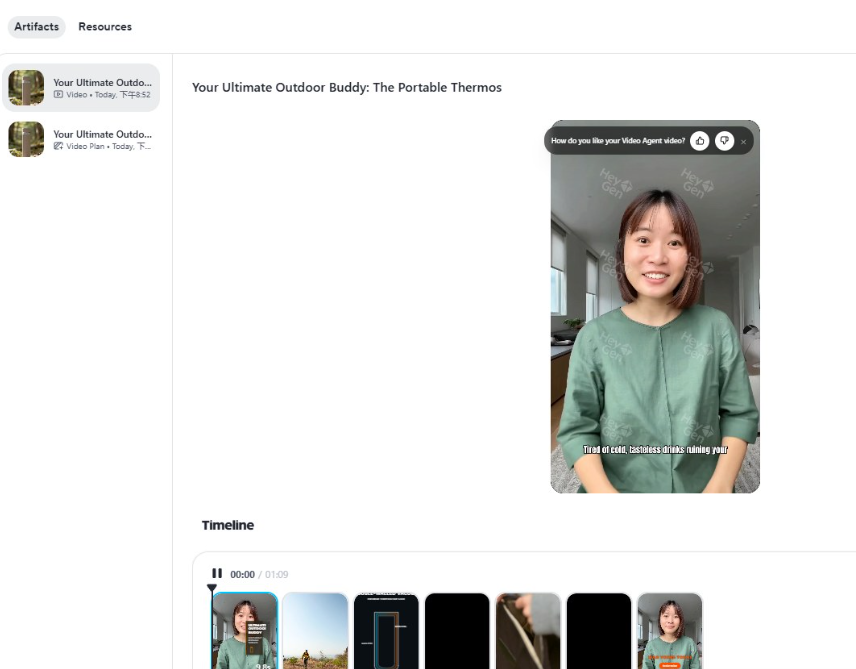Select the Video Plan artifact in sidebar
The height and width of the screenshot is (669, 856).
tap(81, 139)
